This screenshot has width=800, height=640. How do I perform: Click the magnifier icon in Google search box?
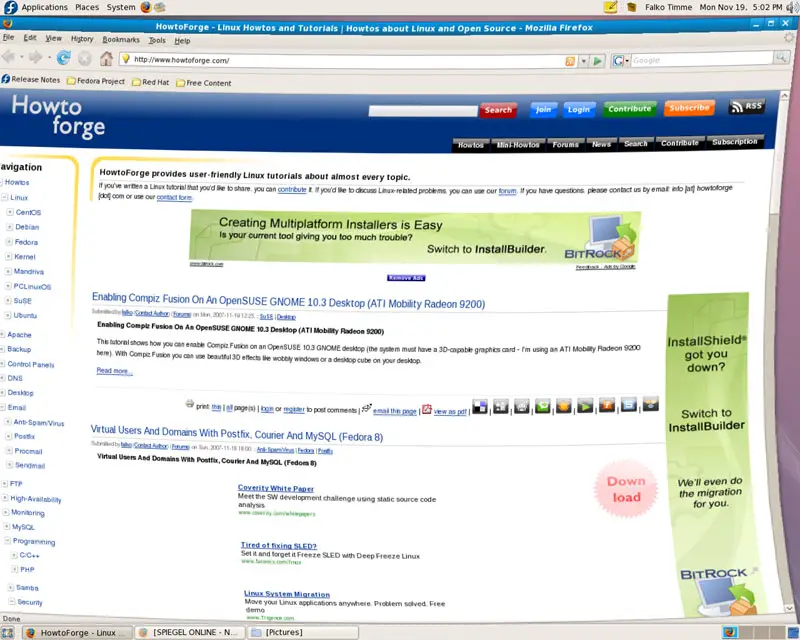click(x=781, y=58)
